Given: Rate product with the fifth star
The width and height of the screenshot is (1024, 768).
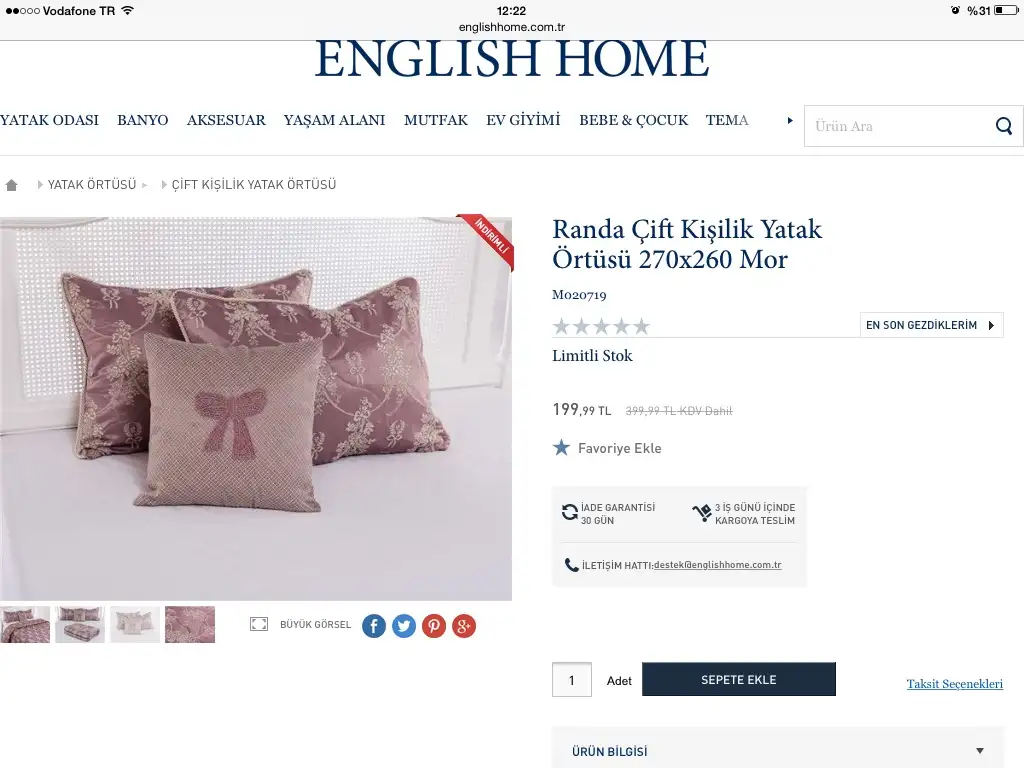Looking at the screenshot, I should click(641, 326).
